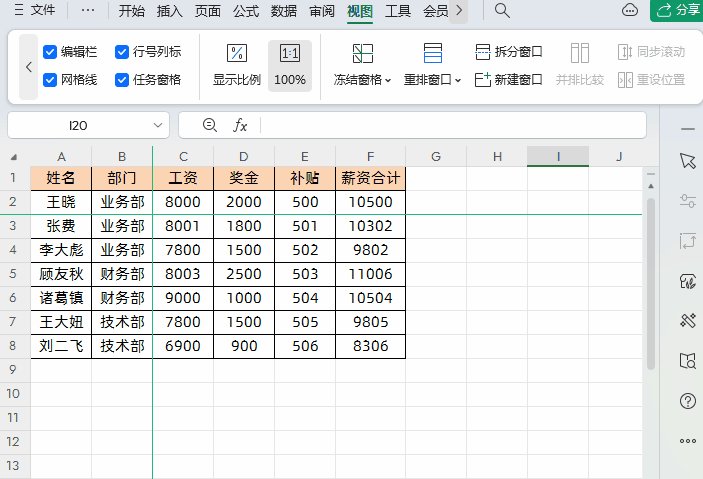Switch to the 开始 tab

coord(131,11)
